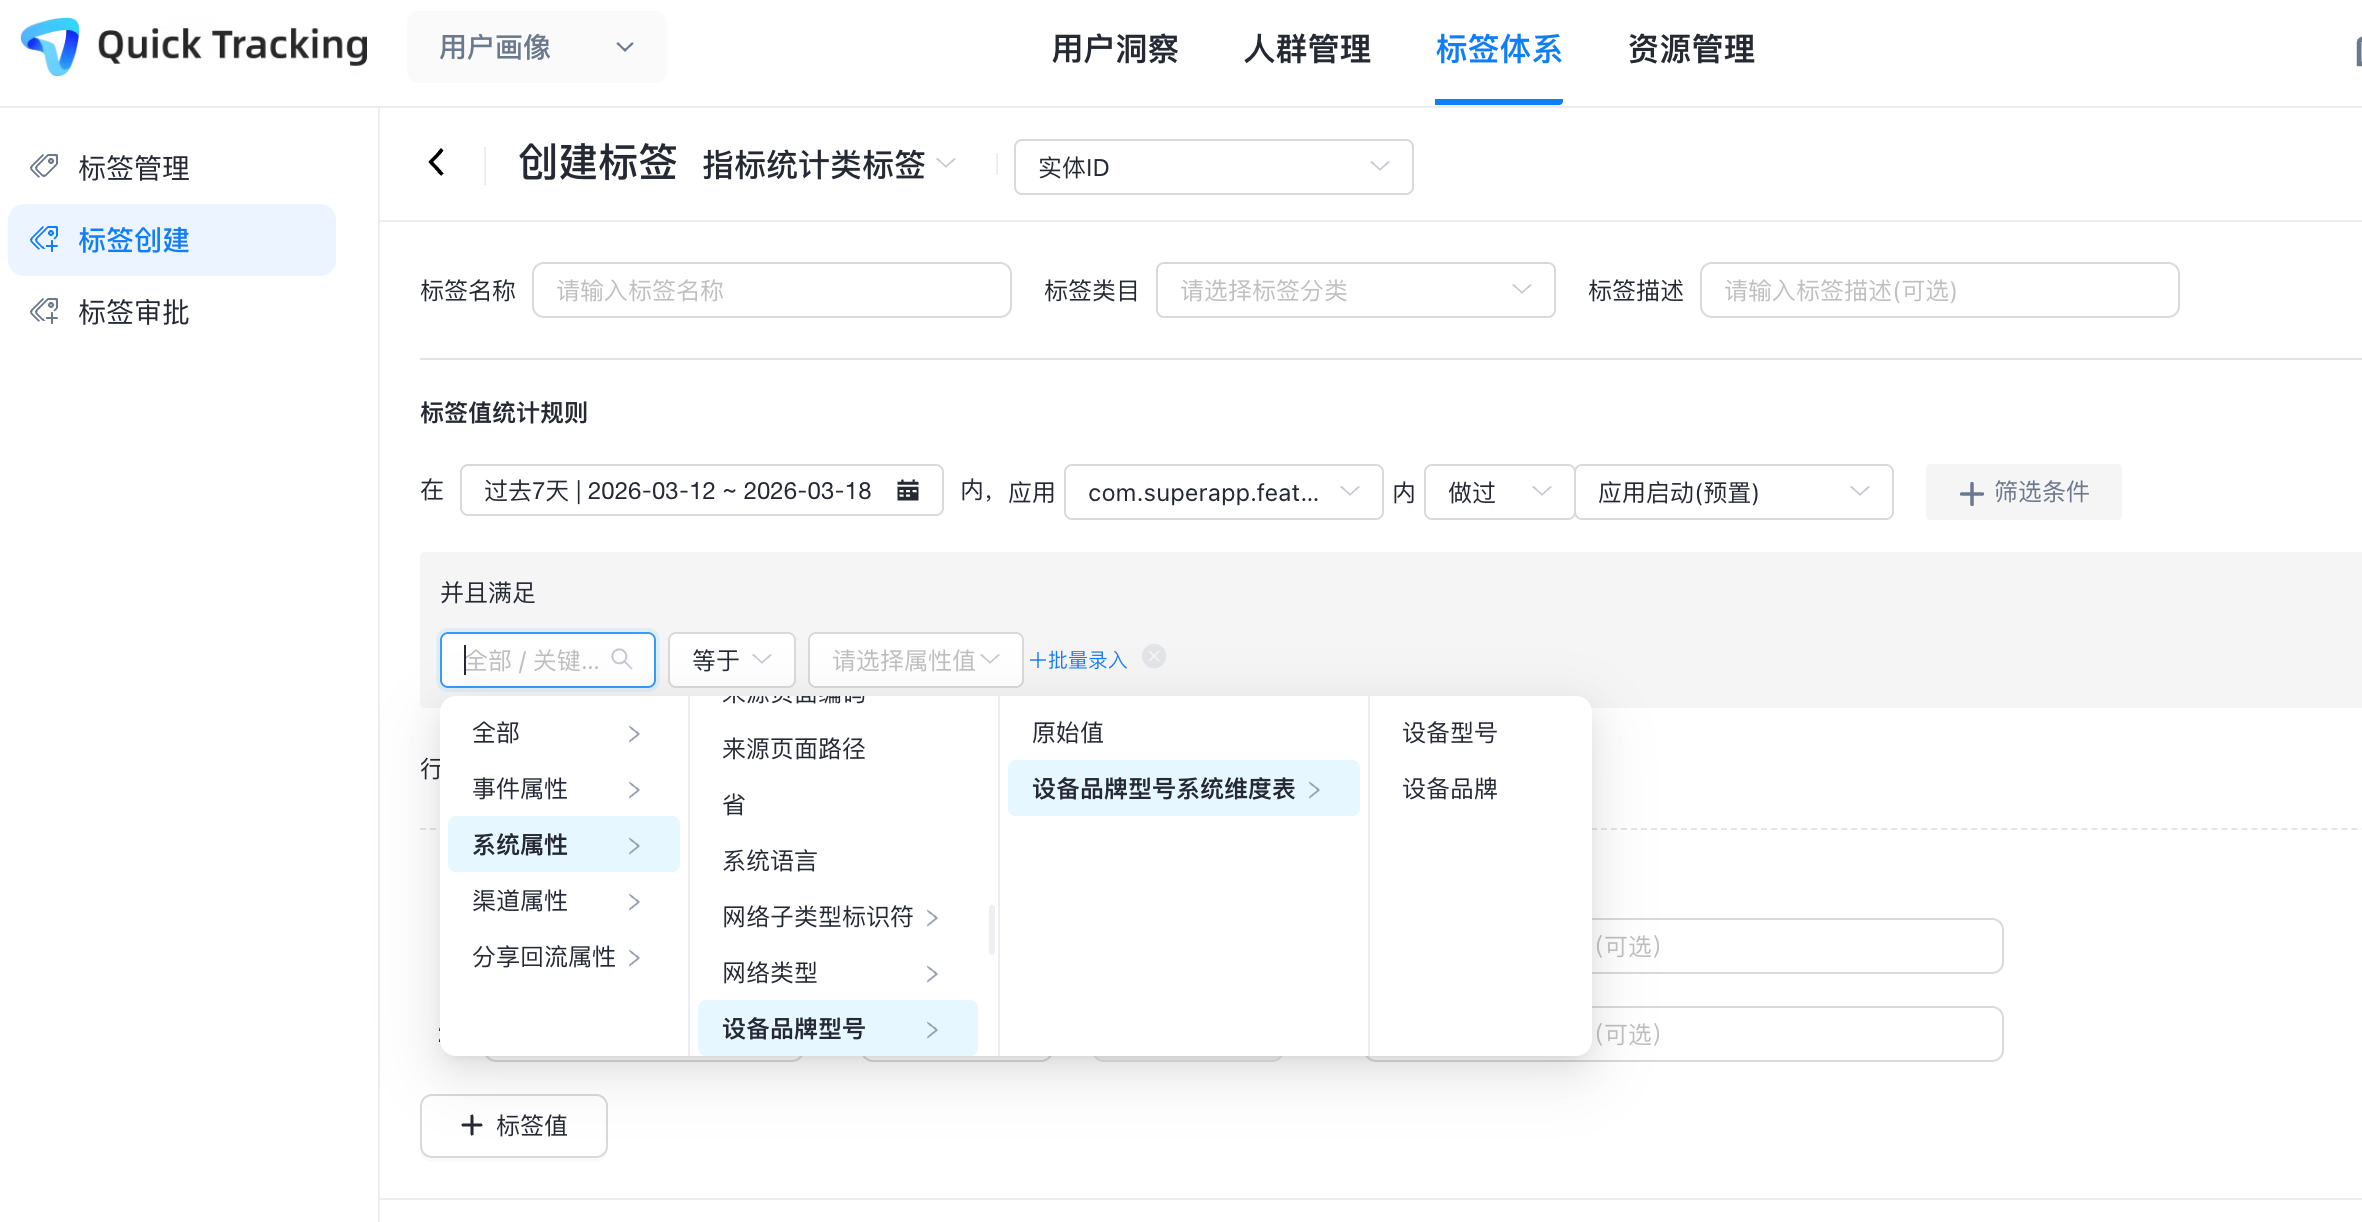2362x1222 pixels.
Task: Click the 标签名称 input field
Action: 771,290
